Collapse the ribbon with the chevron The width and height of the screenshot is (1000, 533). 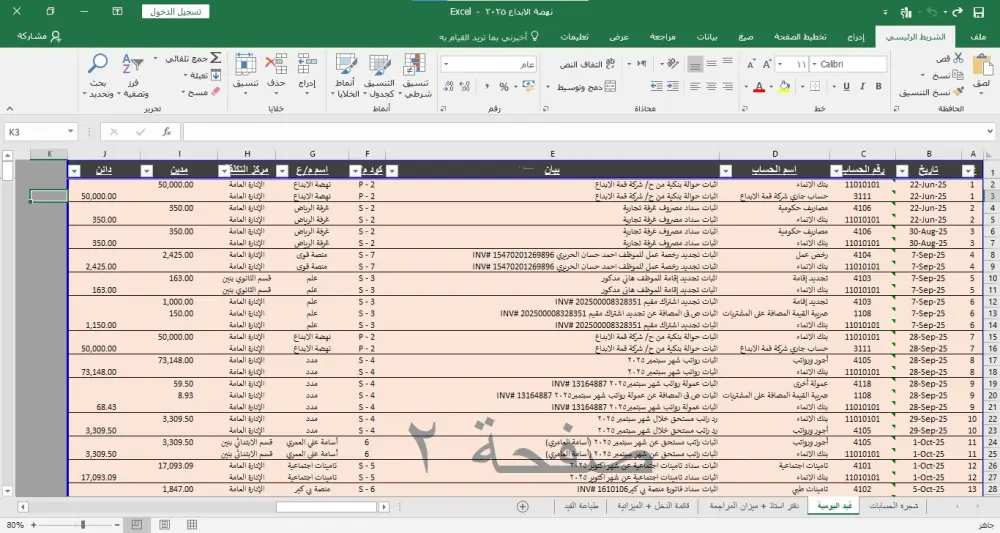coord(10,108)
